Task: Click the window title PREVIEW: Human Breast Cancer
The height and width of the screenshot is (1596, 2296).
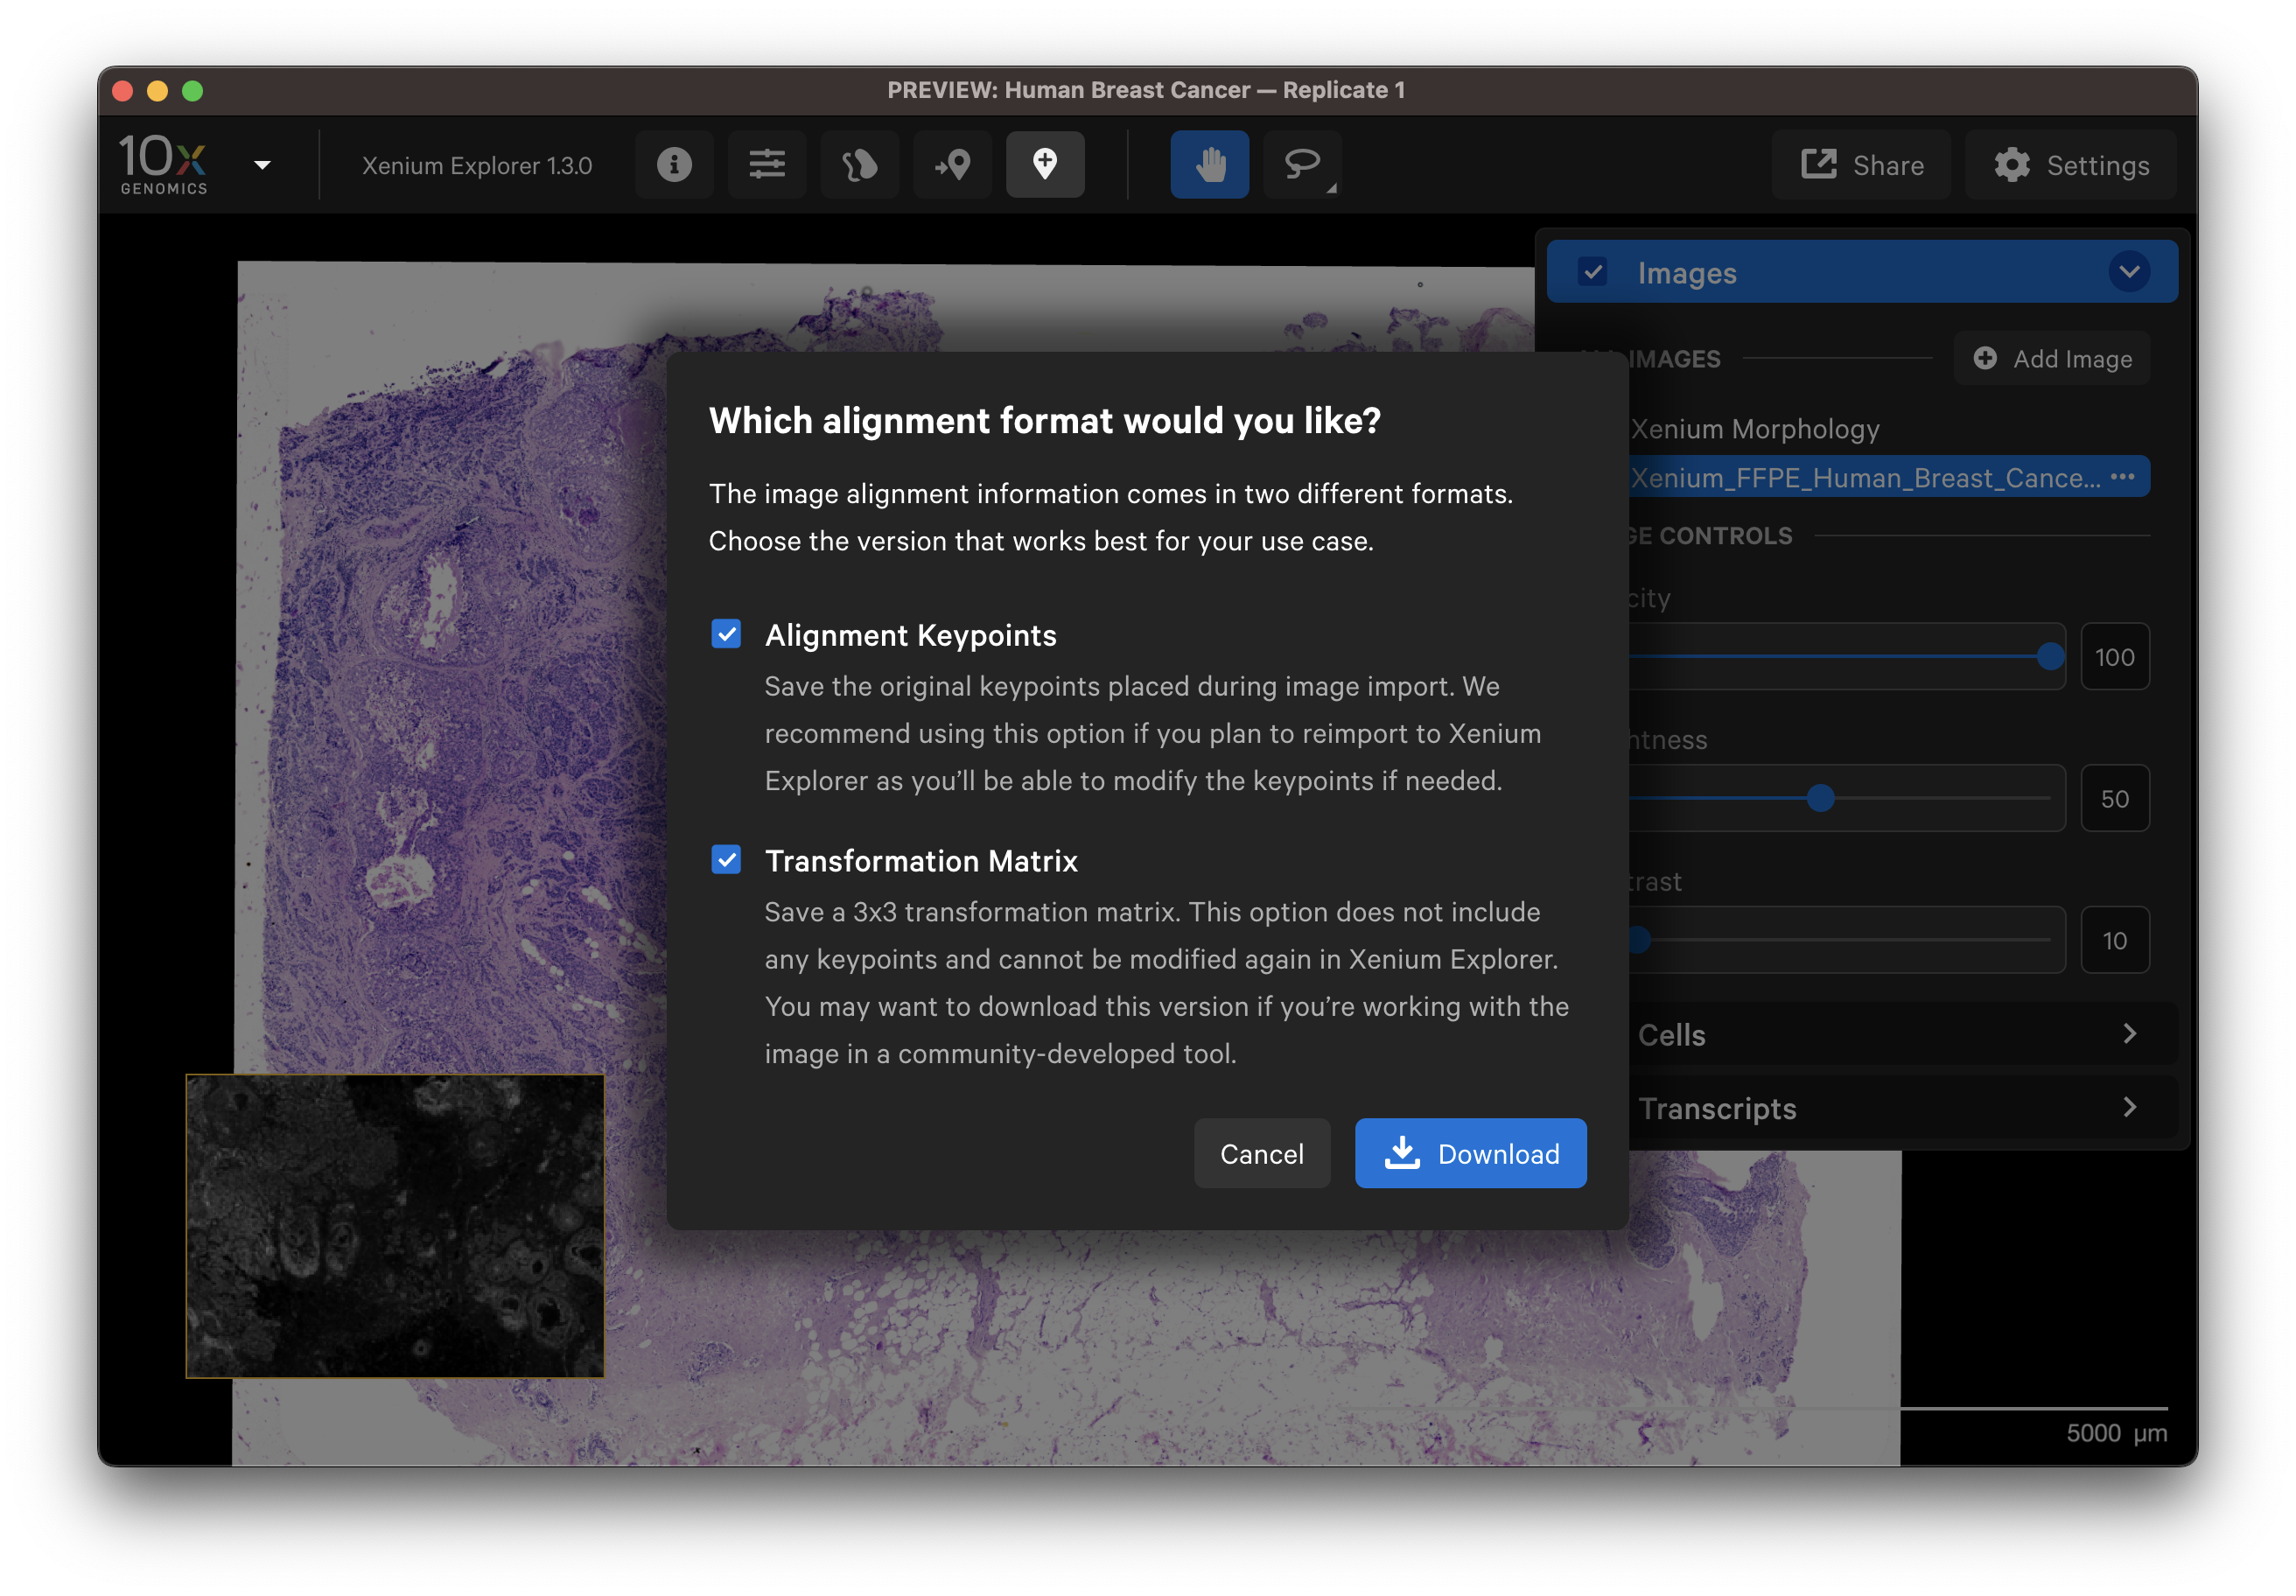Action: tap(1146, 90)
